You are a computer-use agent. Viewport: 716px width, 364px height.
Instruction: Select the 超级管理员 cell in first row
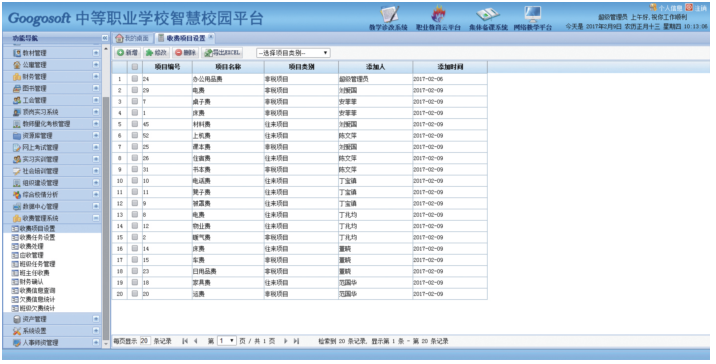pyautogui.click(x=375, y=79)
